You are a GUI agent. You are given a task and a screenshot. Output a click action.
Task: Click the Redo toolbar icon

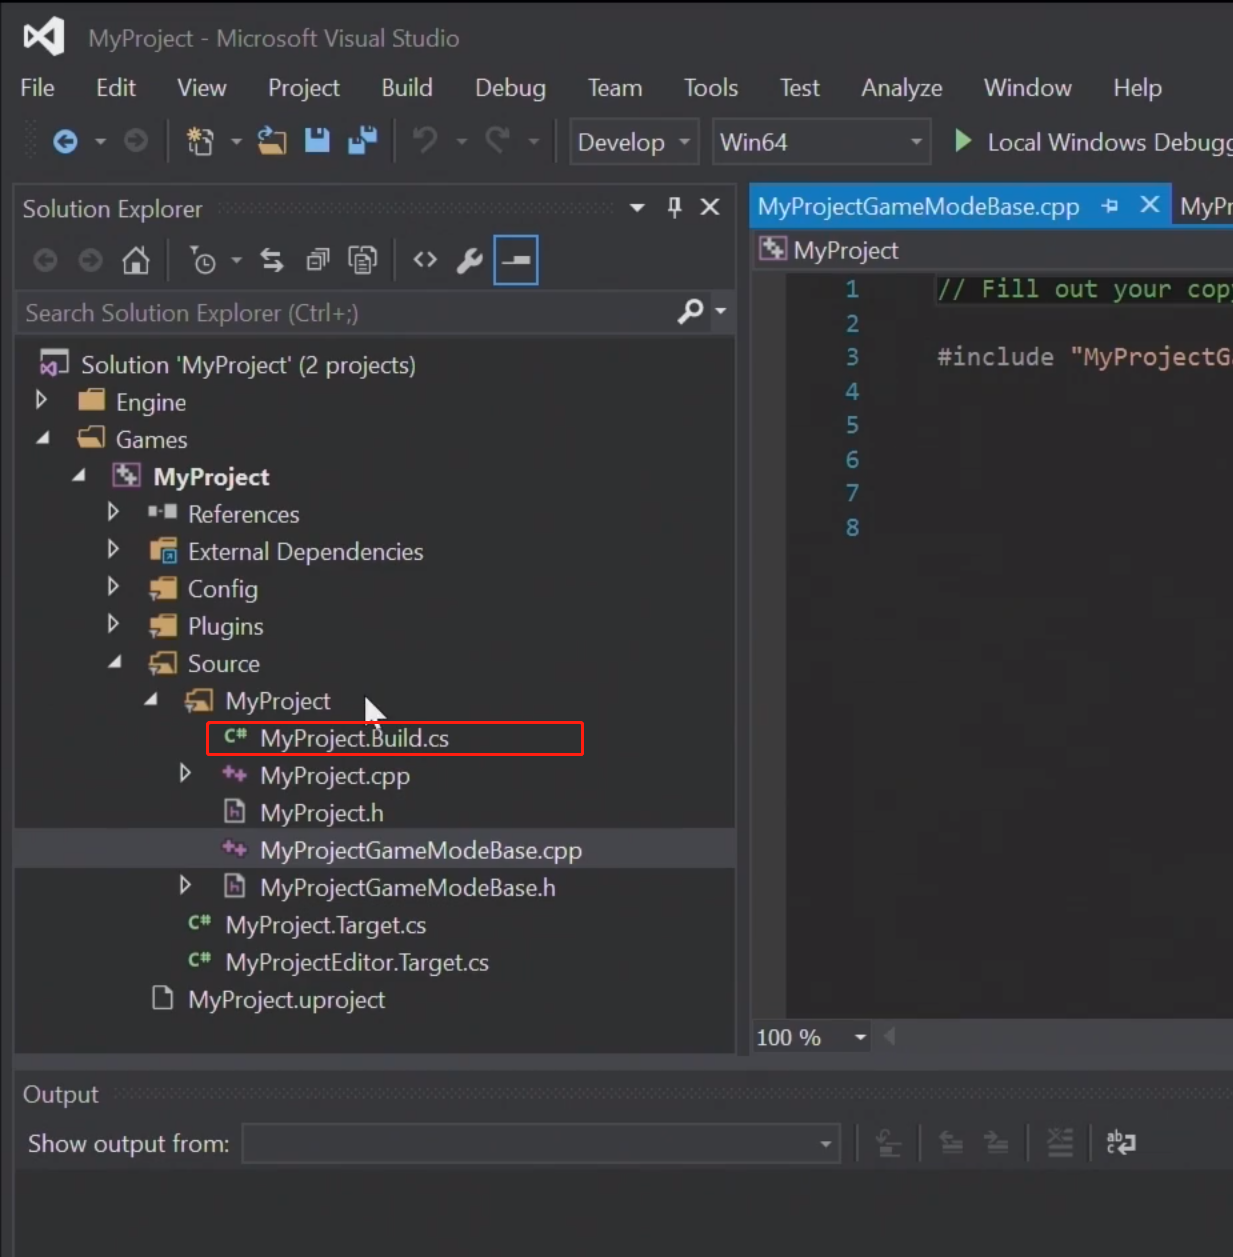coord(497,142)
